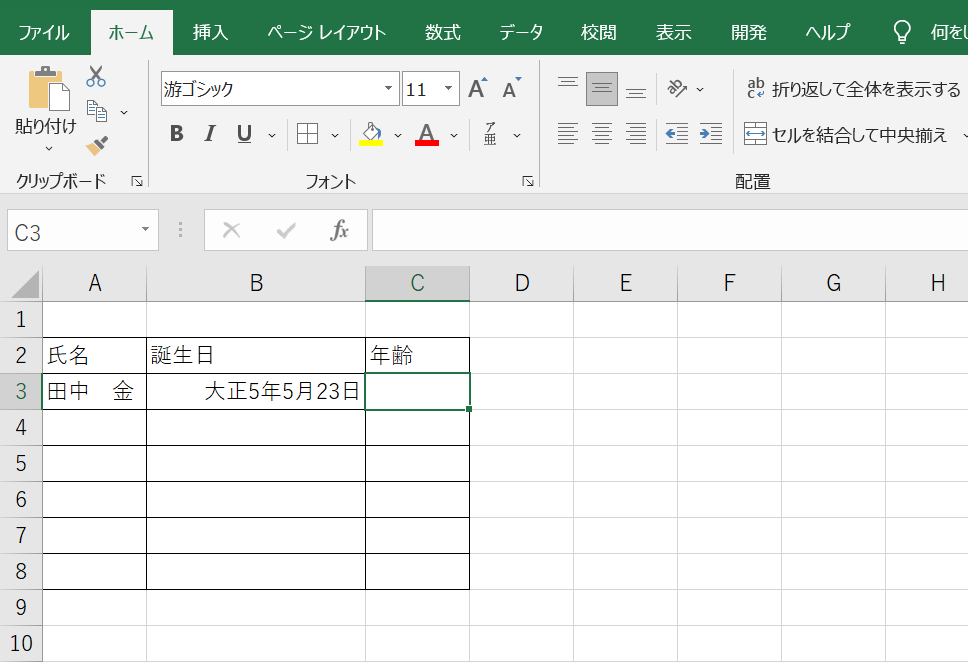Select the 年齢 header cell
Image resolution: width=968 pixels, height=662 pixels.
coord(417,355)
